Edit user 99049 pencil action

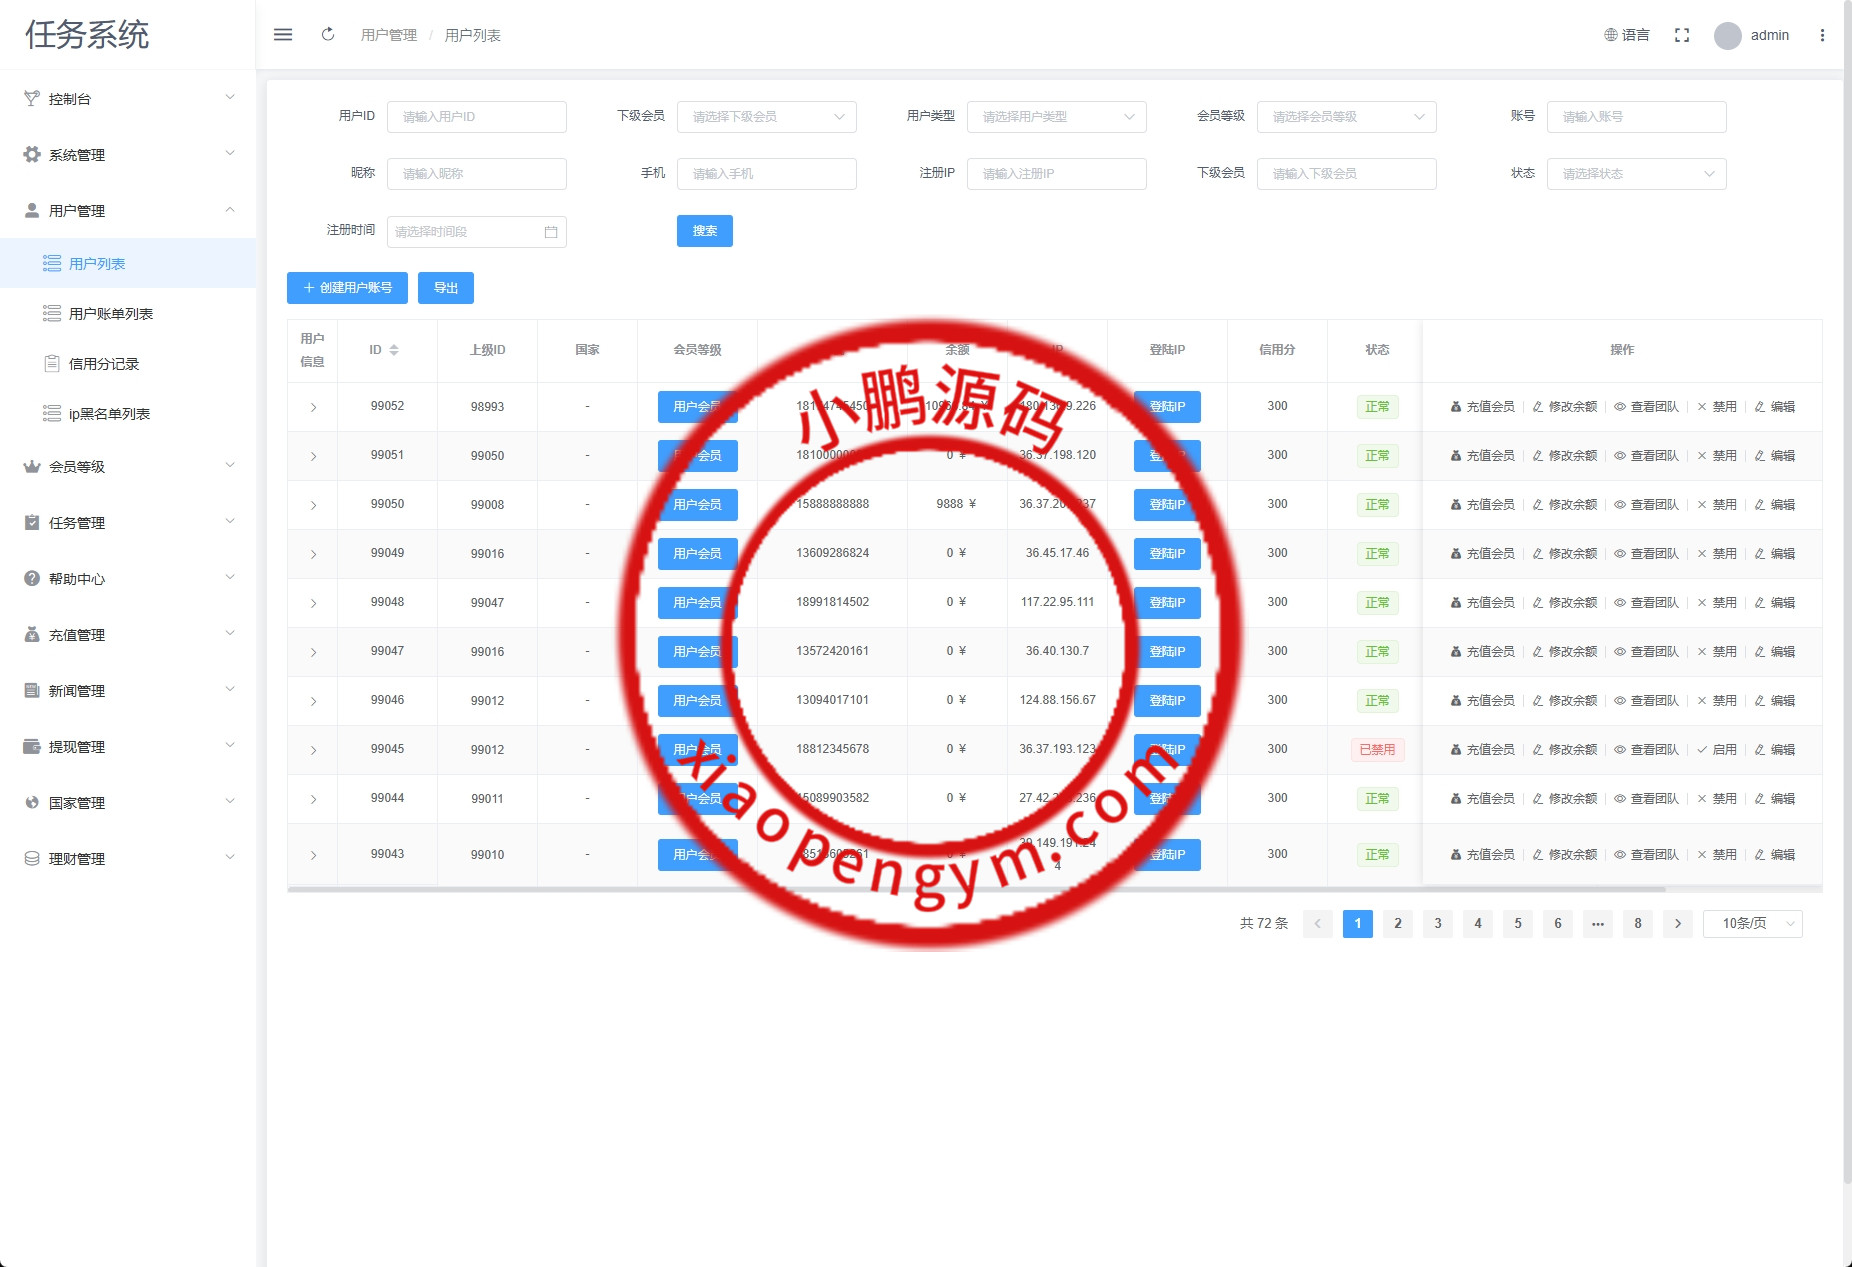[x=1775, y=554]
